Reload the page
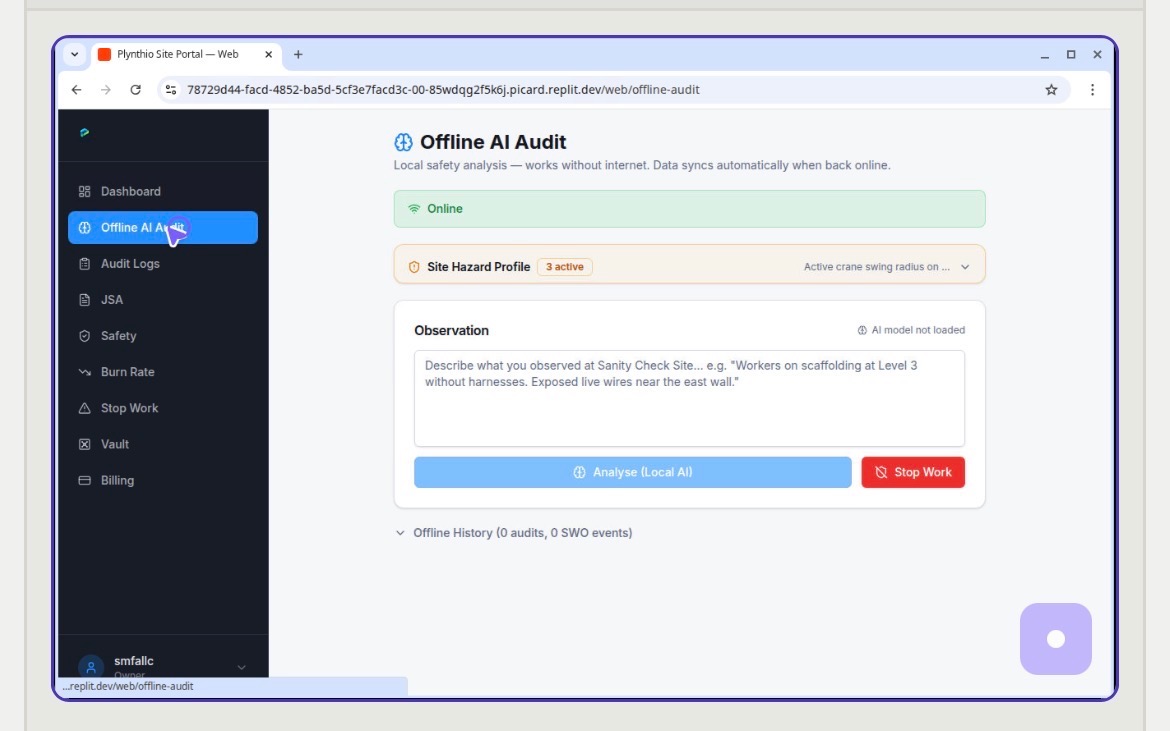The height and width of the screenshot is (731, 1170). click(x=135, y=90)
